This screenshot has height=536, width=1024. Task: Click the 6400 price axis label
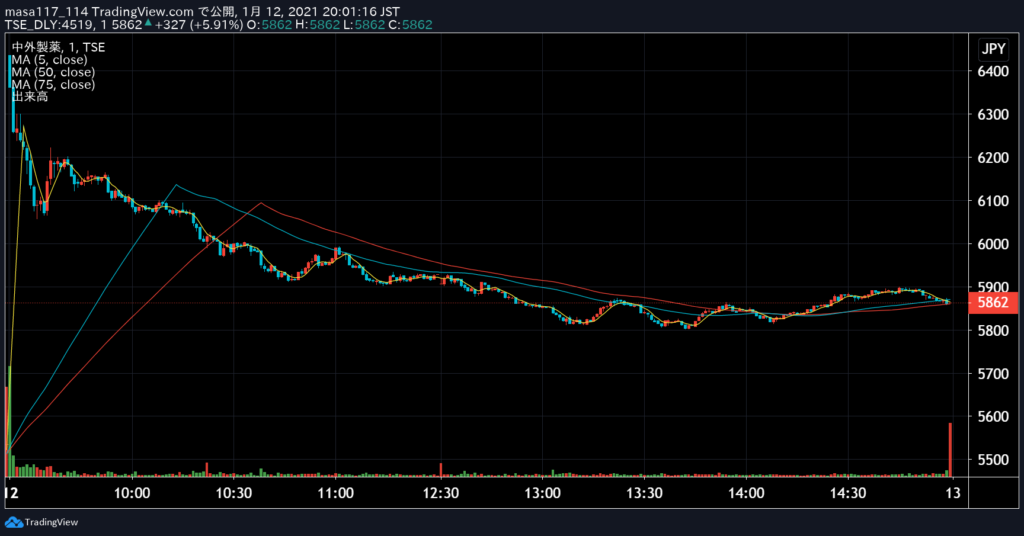coord(993,71)
